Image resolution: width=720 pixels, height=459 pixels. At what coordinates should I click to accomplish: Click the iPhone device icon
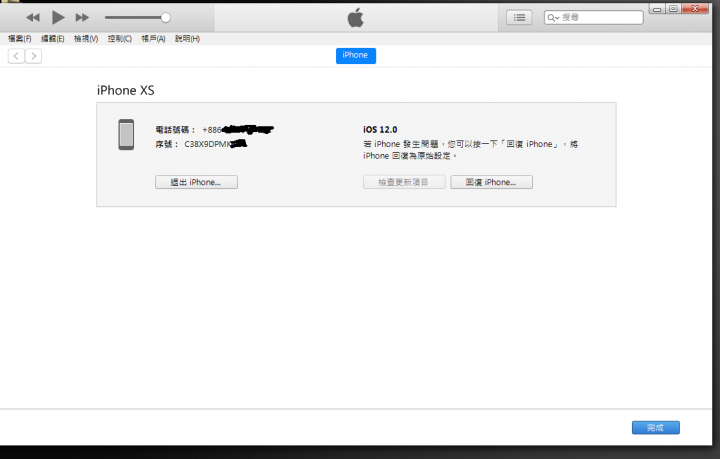tap(126, 134)
